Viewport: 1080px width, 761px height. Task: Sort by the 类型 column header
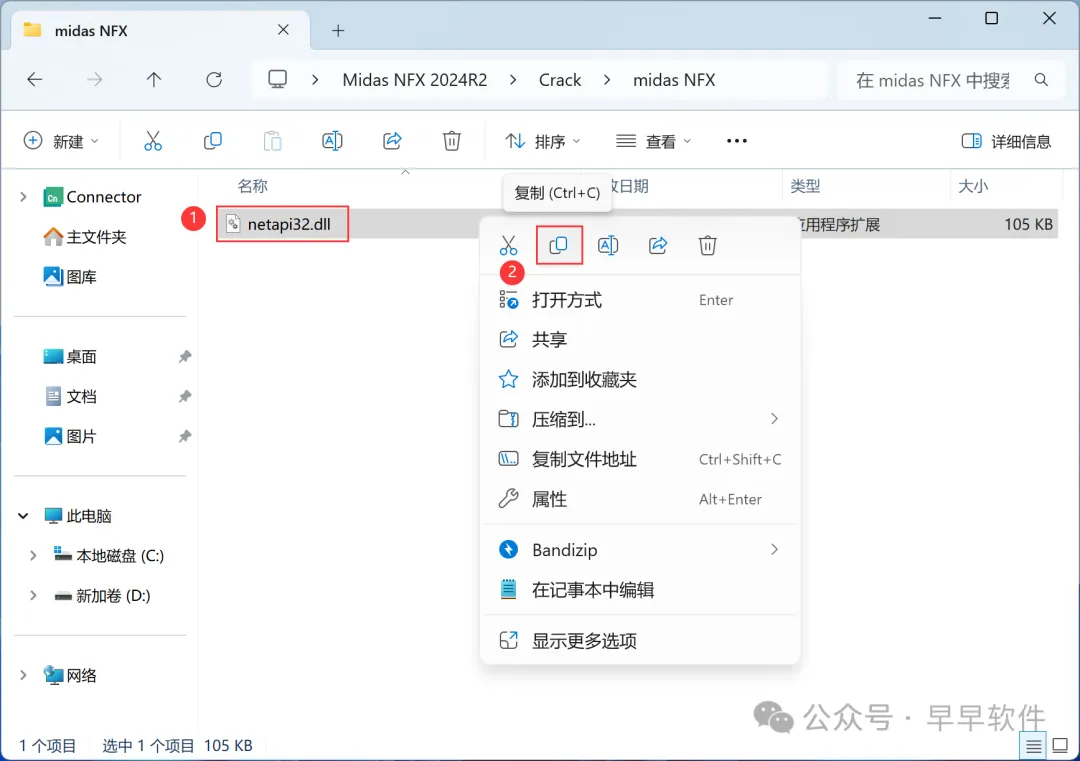[x=805, y=186]
